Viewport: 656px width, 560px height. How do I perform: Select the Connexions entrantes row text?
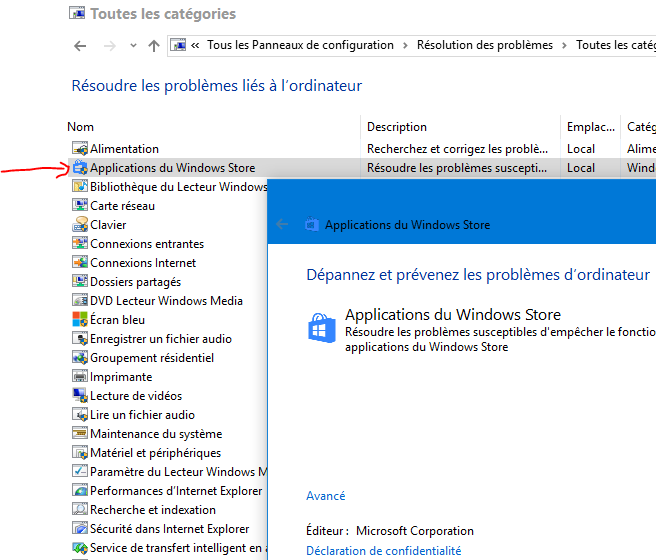[x=147, y=243]
